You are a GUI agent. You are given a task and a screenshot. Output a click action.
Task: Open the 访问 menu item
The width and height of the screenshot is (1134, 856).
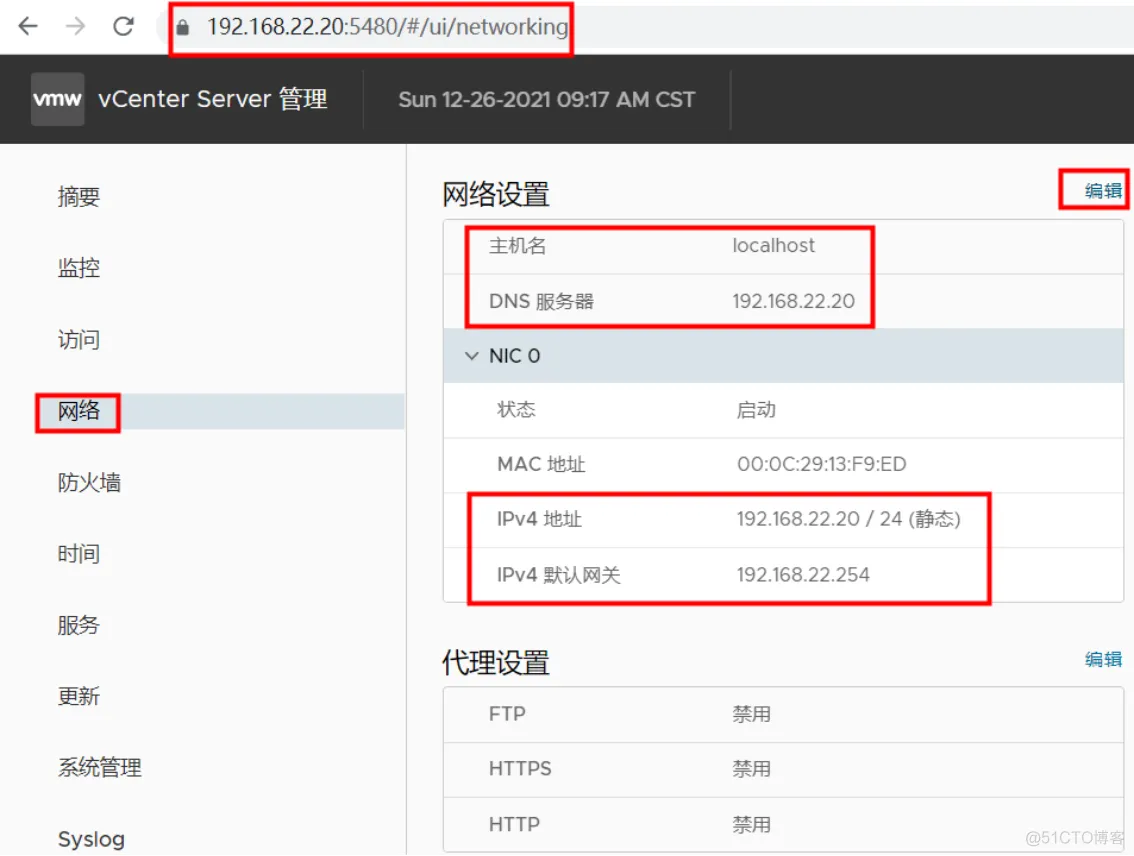coord(79,340)
